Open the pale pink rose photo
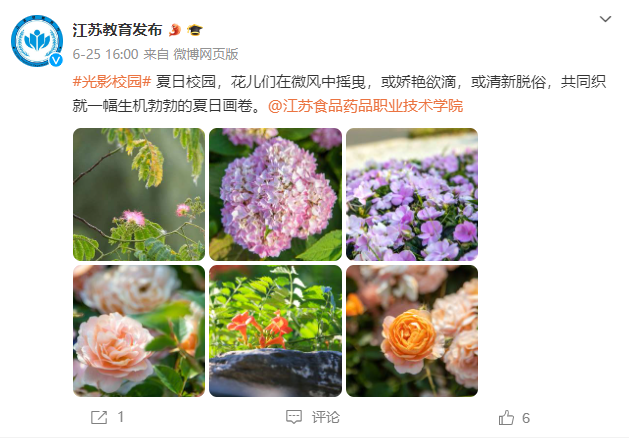629x438 pixels. [139, 331]
